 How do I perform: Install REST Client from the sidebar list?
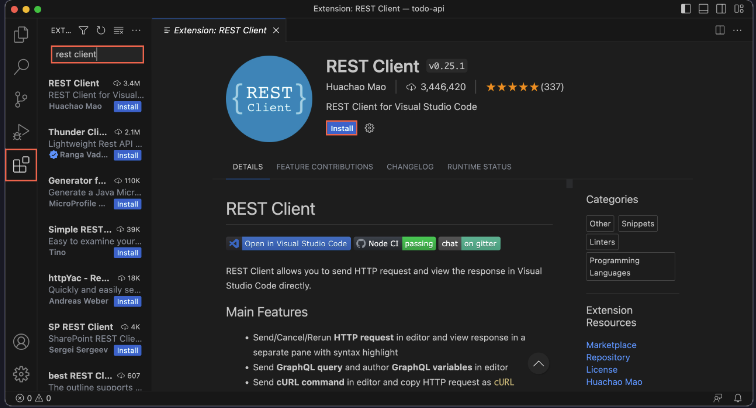point(128,107)
